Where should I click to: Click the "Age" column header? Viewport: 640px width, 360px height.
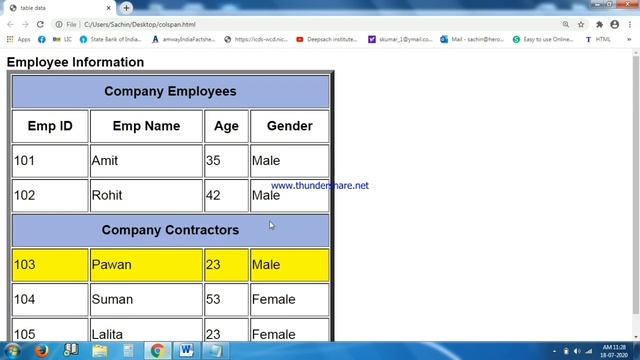tap(226, 126)
